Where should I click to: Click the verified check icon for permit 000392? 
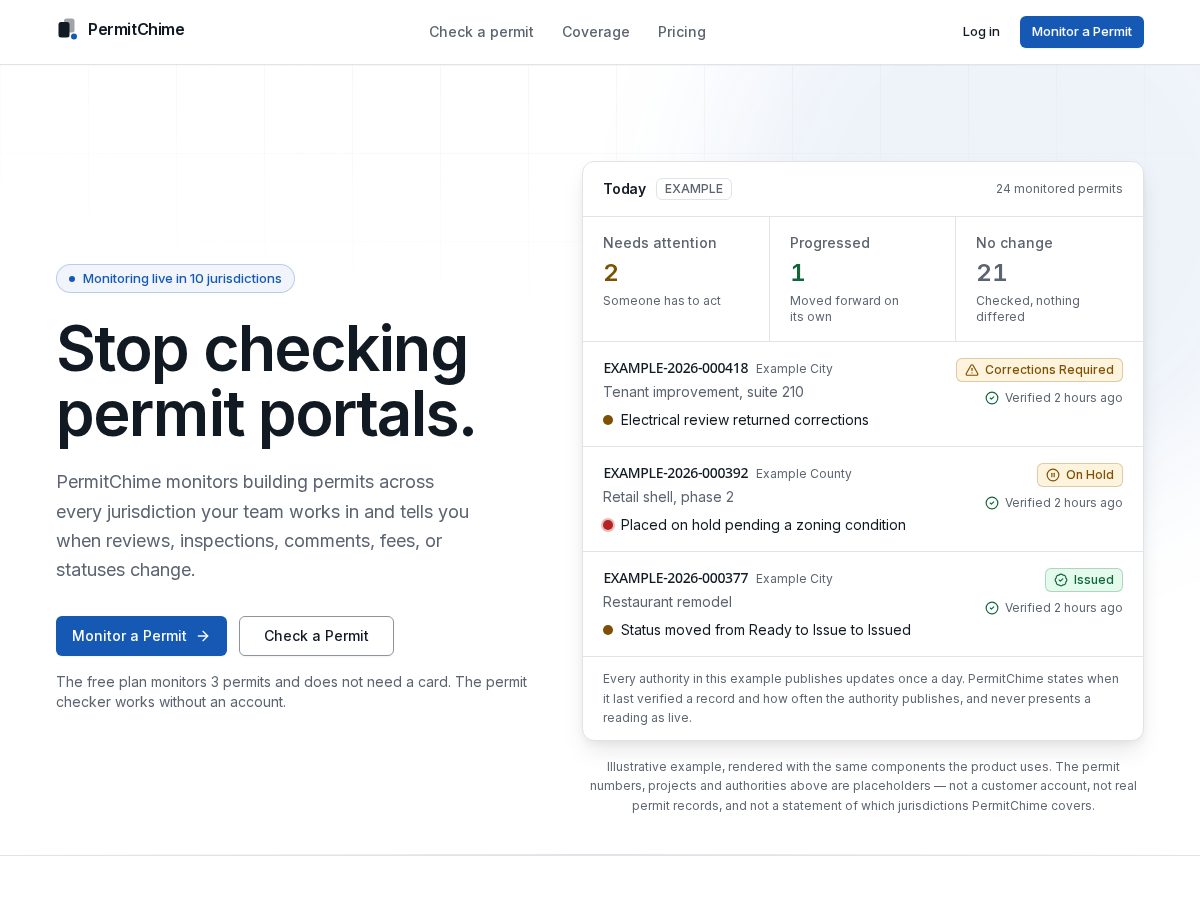(x=992, y=503)
